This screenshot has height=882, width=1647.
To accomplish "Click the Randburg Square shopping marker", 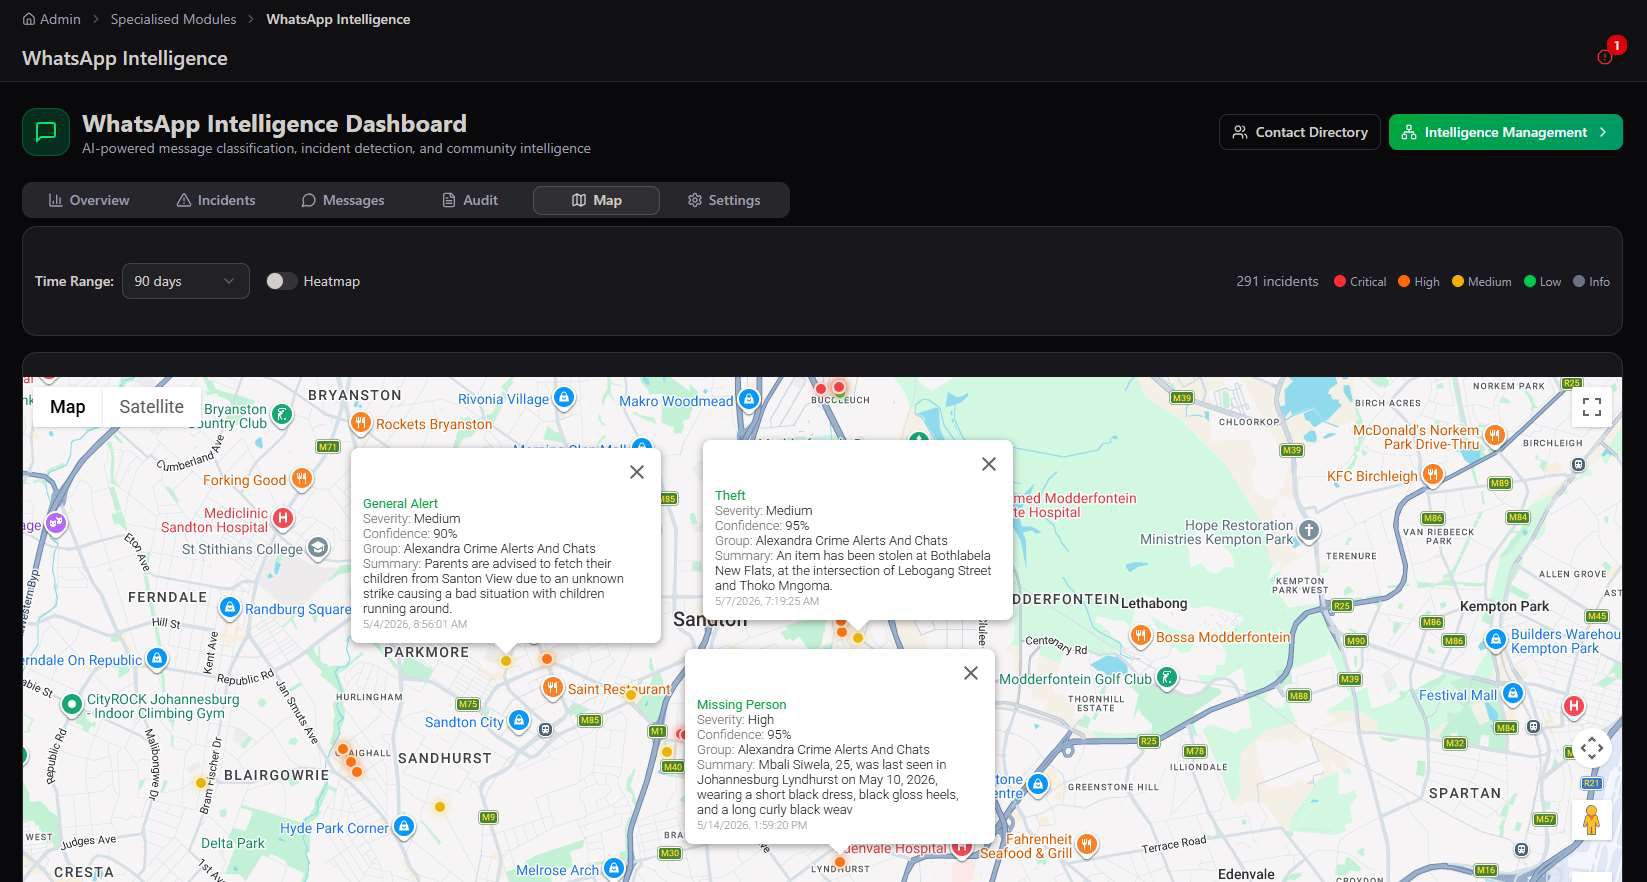I will pyautogui.click(x=230, y=608).
